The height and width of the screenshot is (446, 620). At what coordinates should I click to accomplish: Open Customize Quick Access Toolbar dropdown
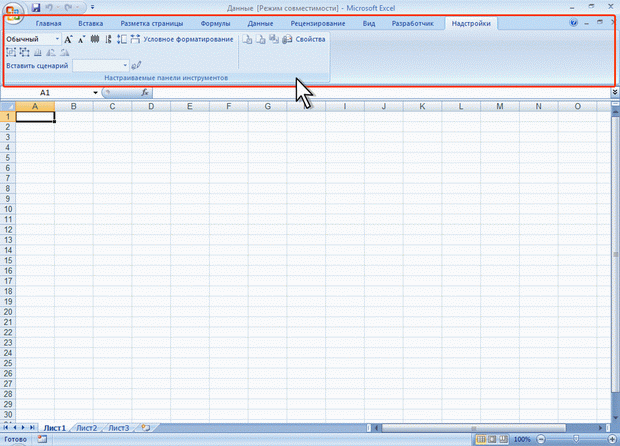(93, 8)
